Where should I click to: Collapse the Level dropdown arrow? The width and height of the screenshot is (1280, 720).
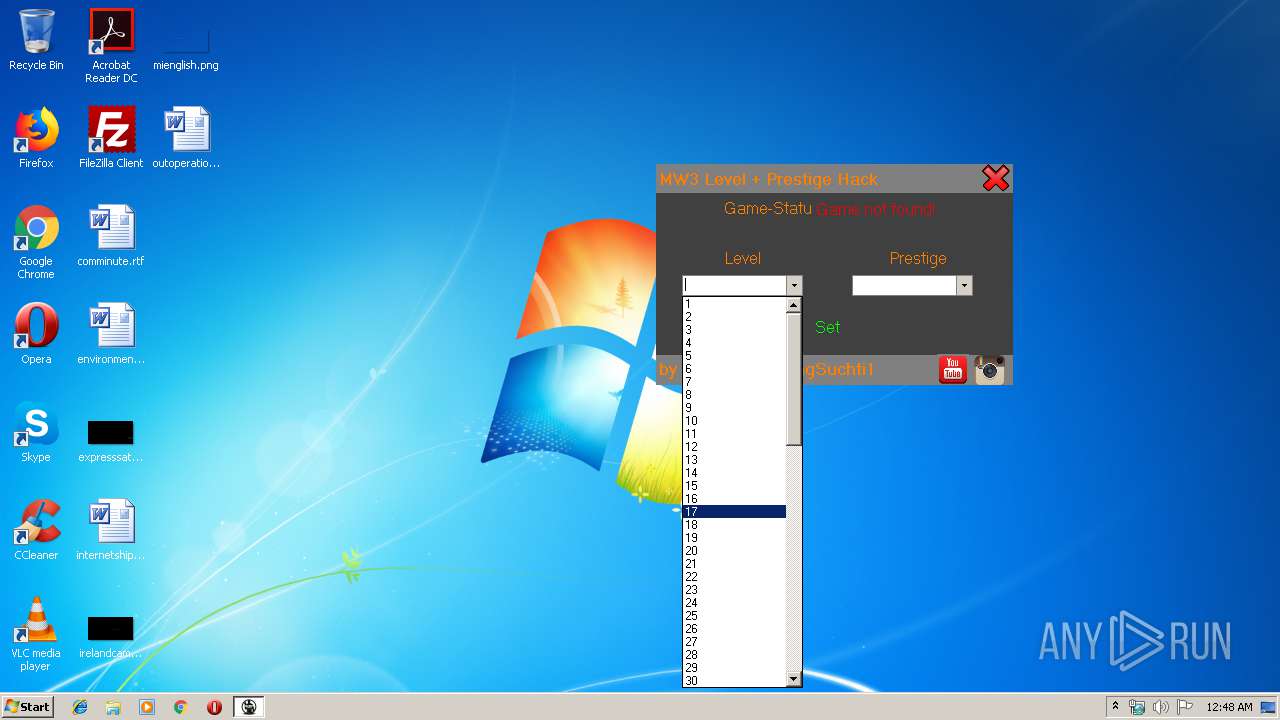tap(794, 286)
